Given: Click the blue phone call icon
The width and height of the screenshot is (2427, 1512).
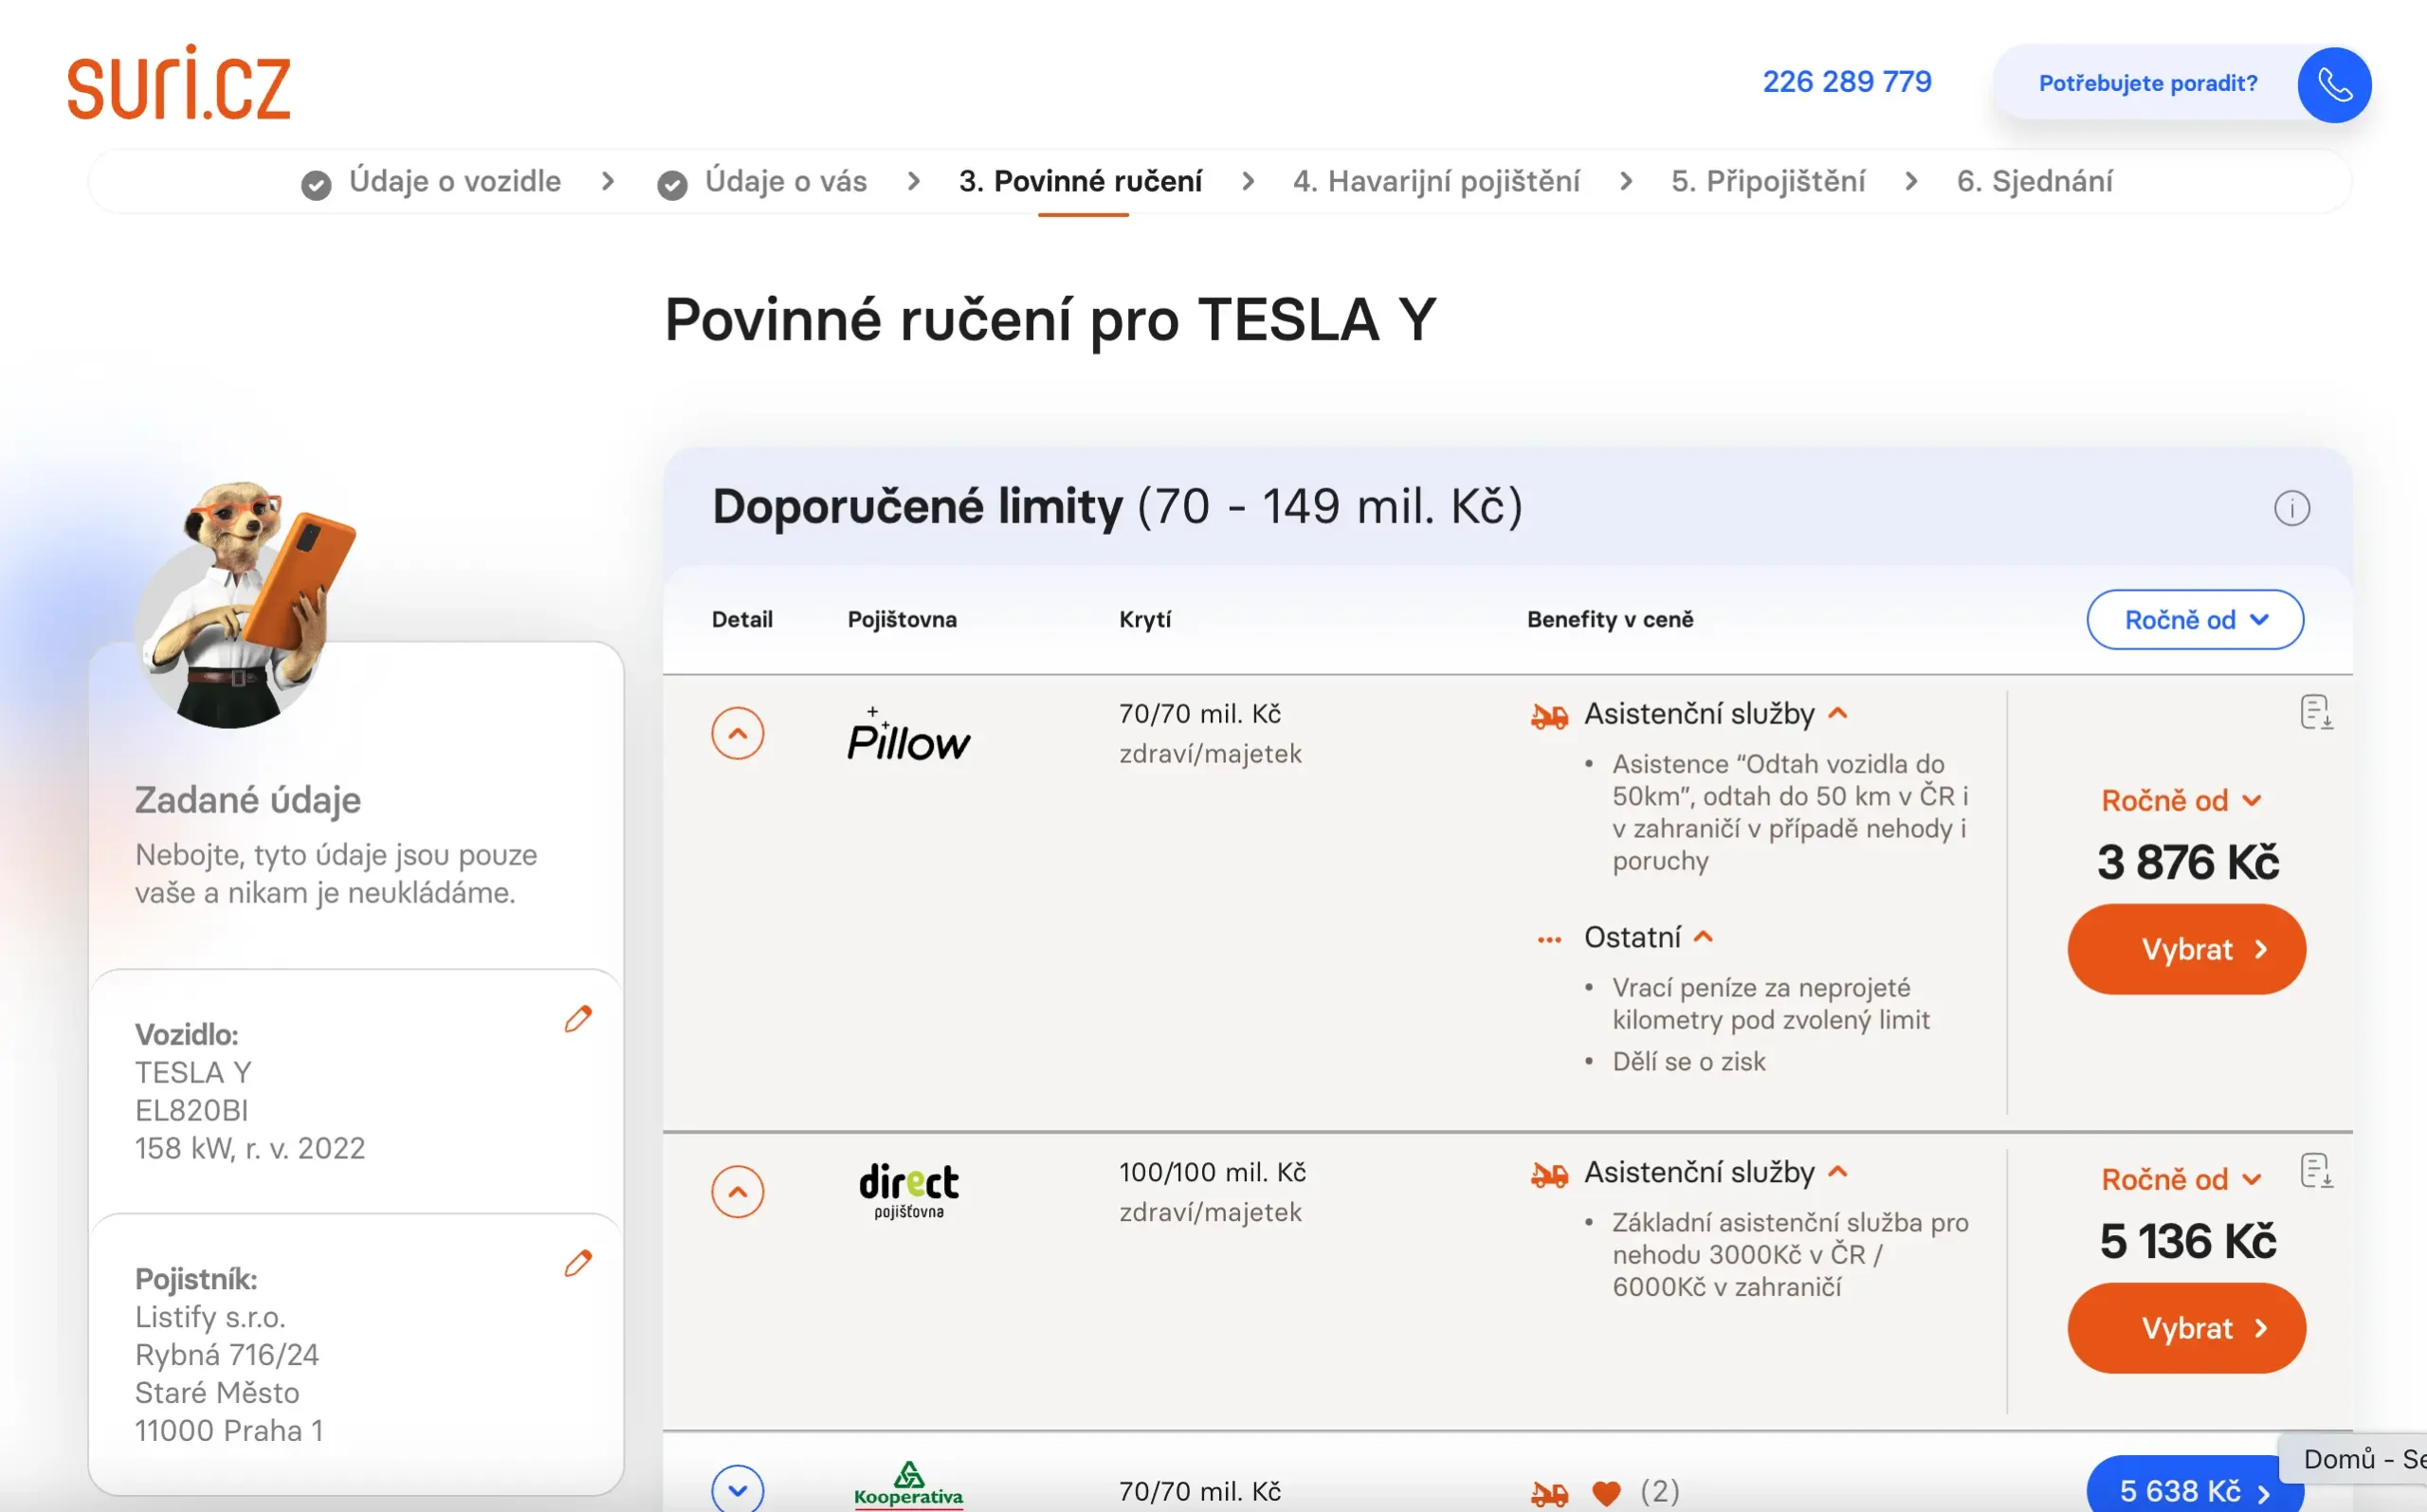Looking at the screenshot, I should pos(2333,84).
